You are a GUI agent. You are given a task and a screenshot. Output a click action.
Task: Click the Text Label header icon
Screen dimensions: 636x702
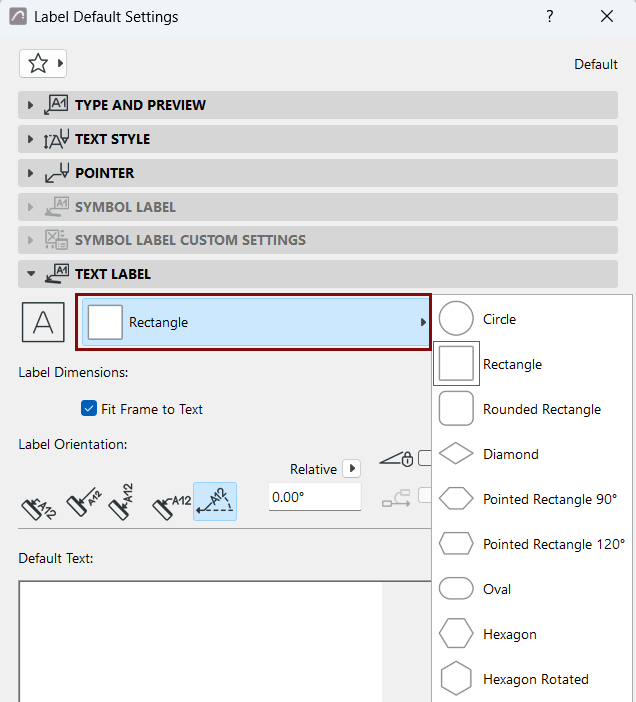point(57,274)
